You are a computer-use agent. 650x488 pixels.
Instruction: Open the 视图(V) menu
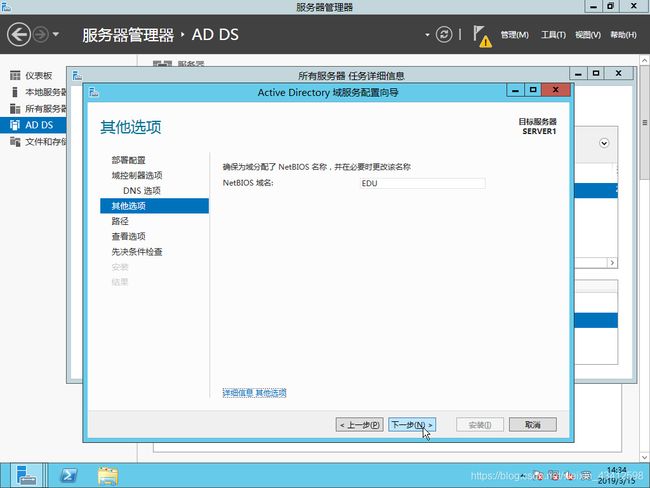pyautogui.click(x=588, y=35)
